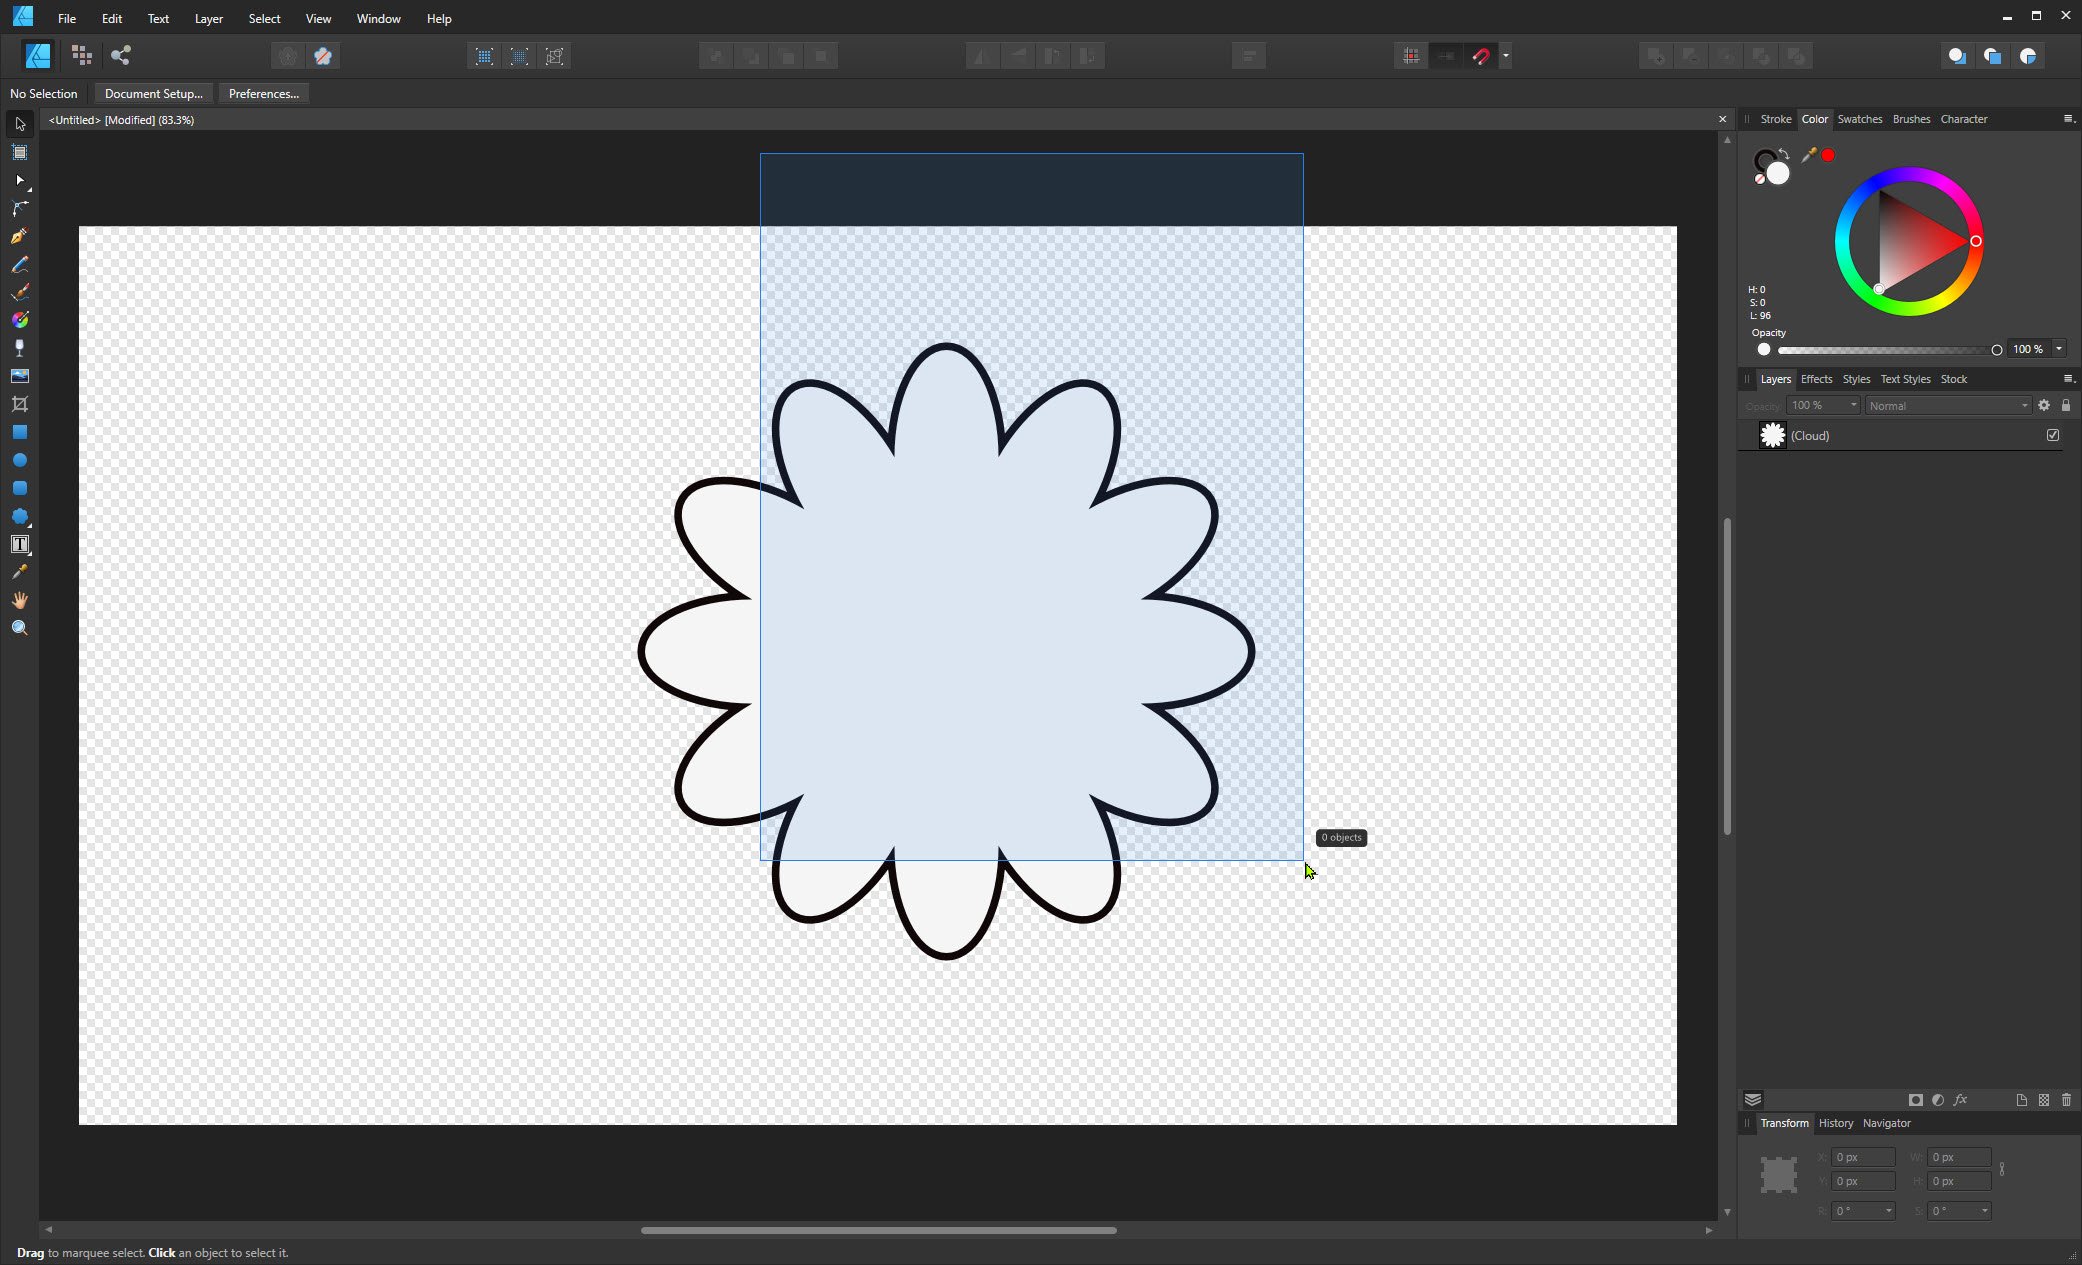Screen dimensions: 2082x1265
Task: Select the Color Picker tool
Action: click(x=20, y=572)
